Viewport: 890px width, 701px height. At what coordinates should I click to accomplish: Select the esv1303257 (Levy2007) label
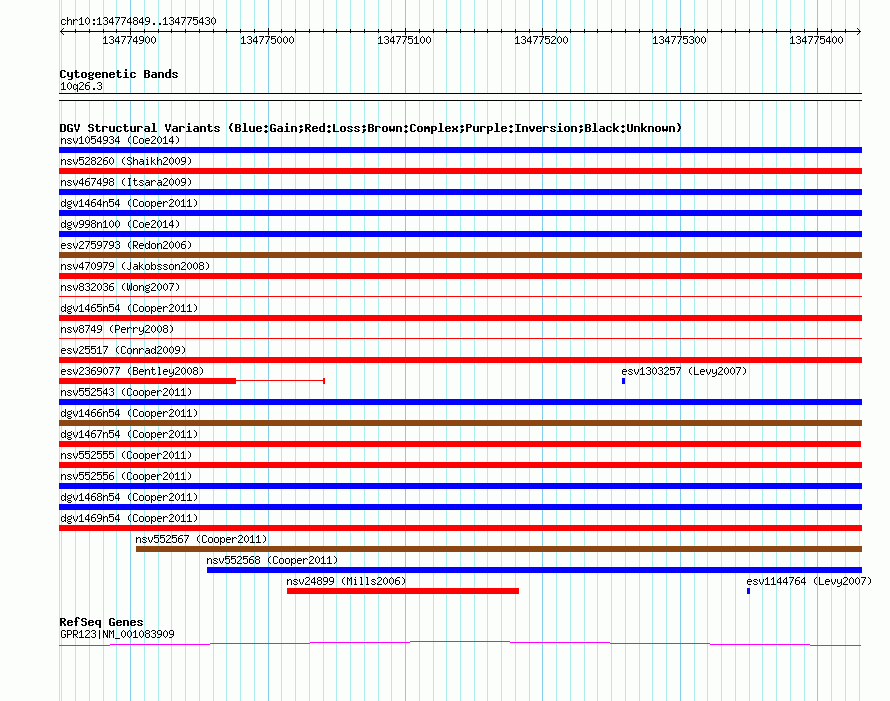pyautogui.click(x=684, y=371)
